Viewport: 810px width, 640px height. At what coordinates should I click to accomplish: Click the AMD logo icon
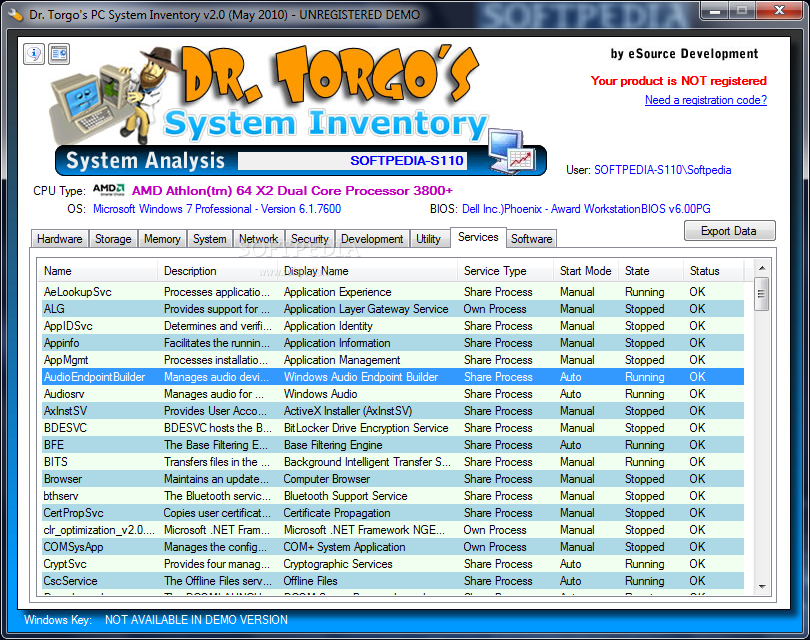108,190
